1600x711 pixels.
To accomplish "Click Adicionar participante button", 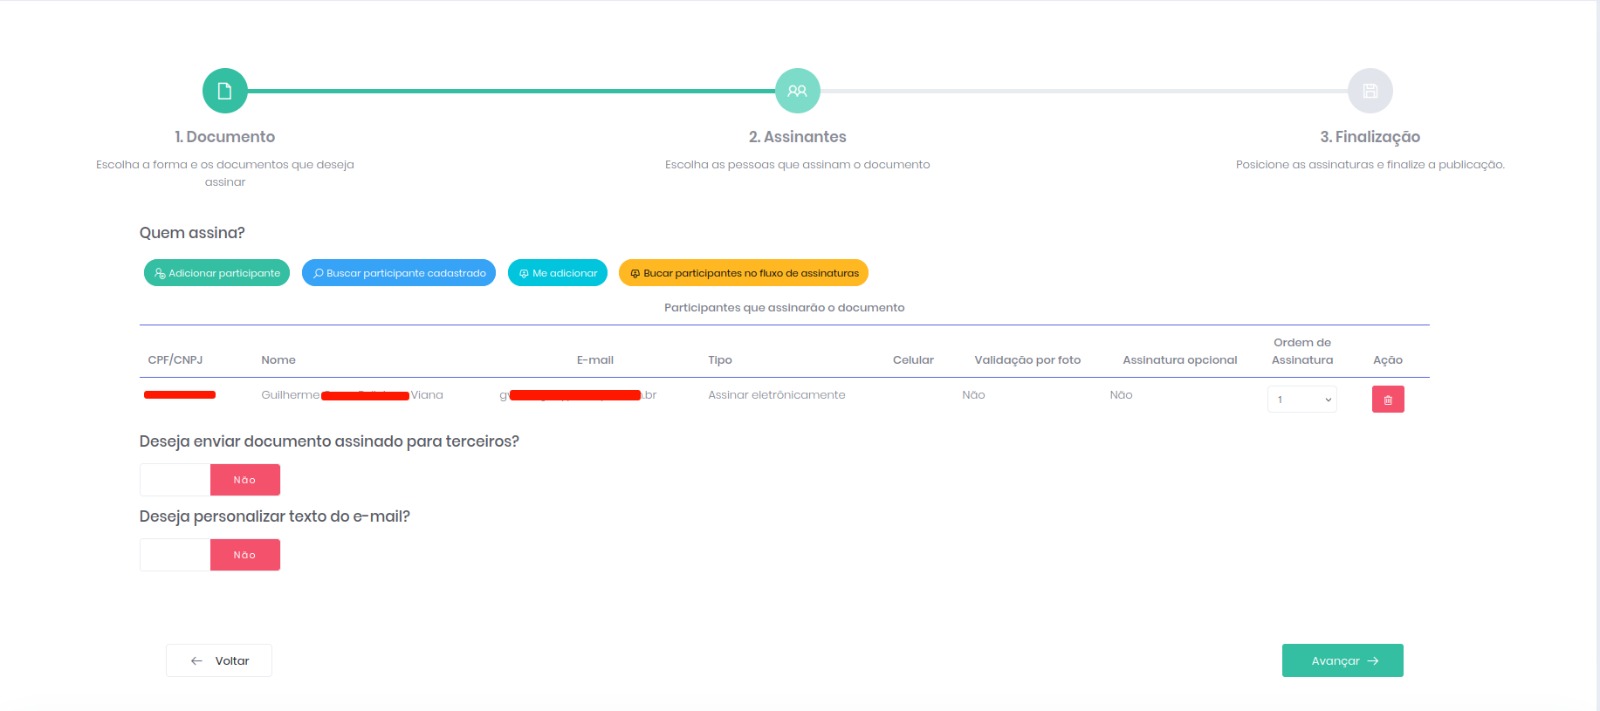I will click(x=217, y=273).
